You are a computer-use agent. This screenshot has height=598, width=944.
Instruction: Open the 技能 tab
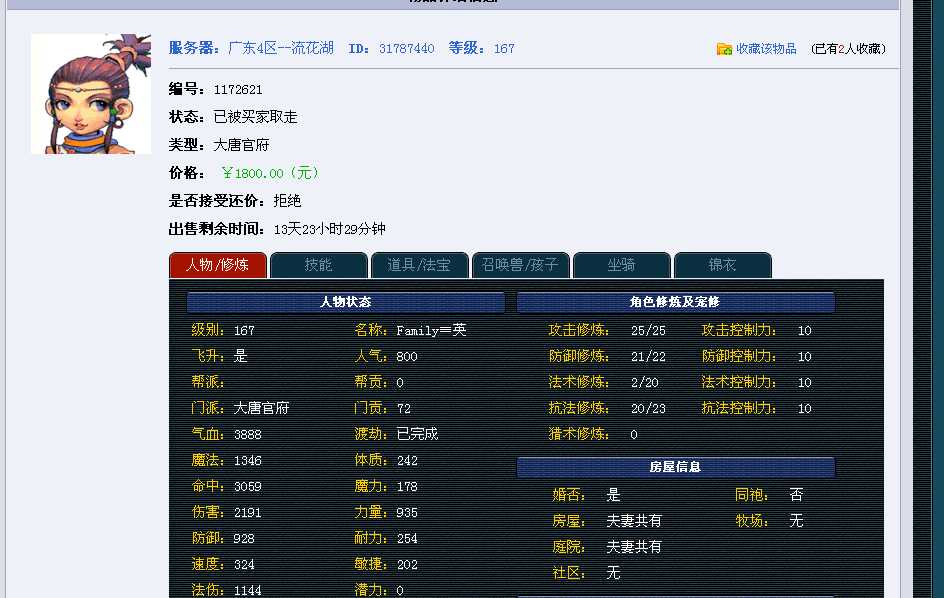(x=319, y=265)
